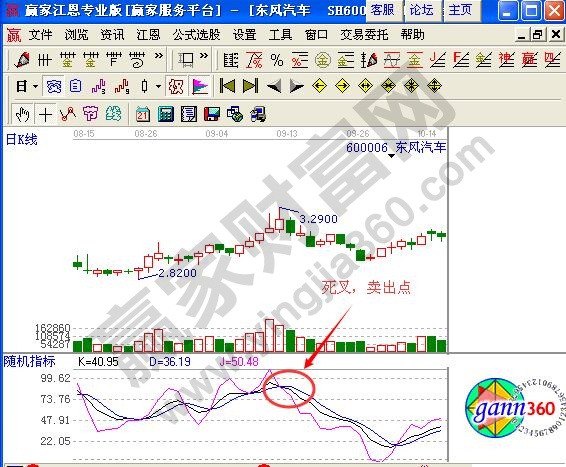
Task: Click the purple 节 icon
Action: click(90, 114)
